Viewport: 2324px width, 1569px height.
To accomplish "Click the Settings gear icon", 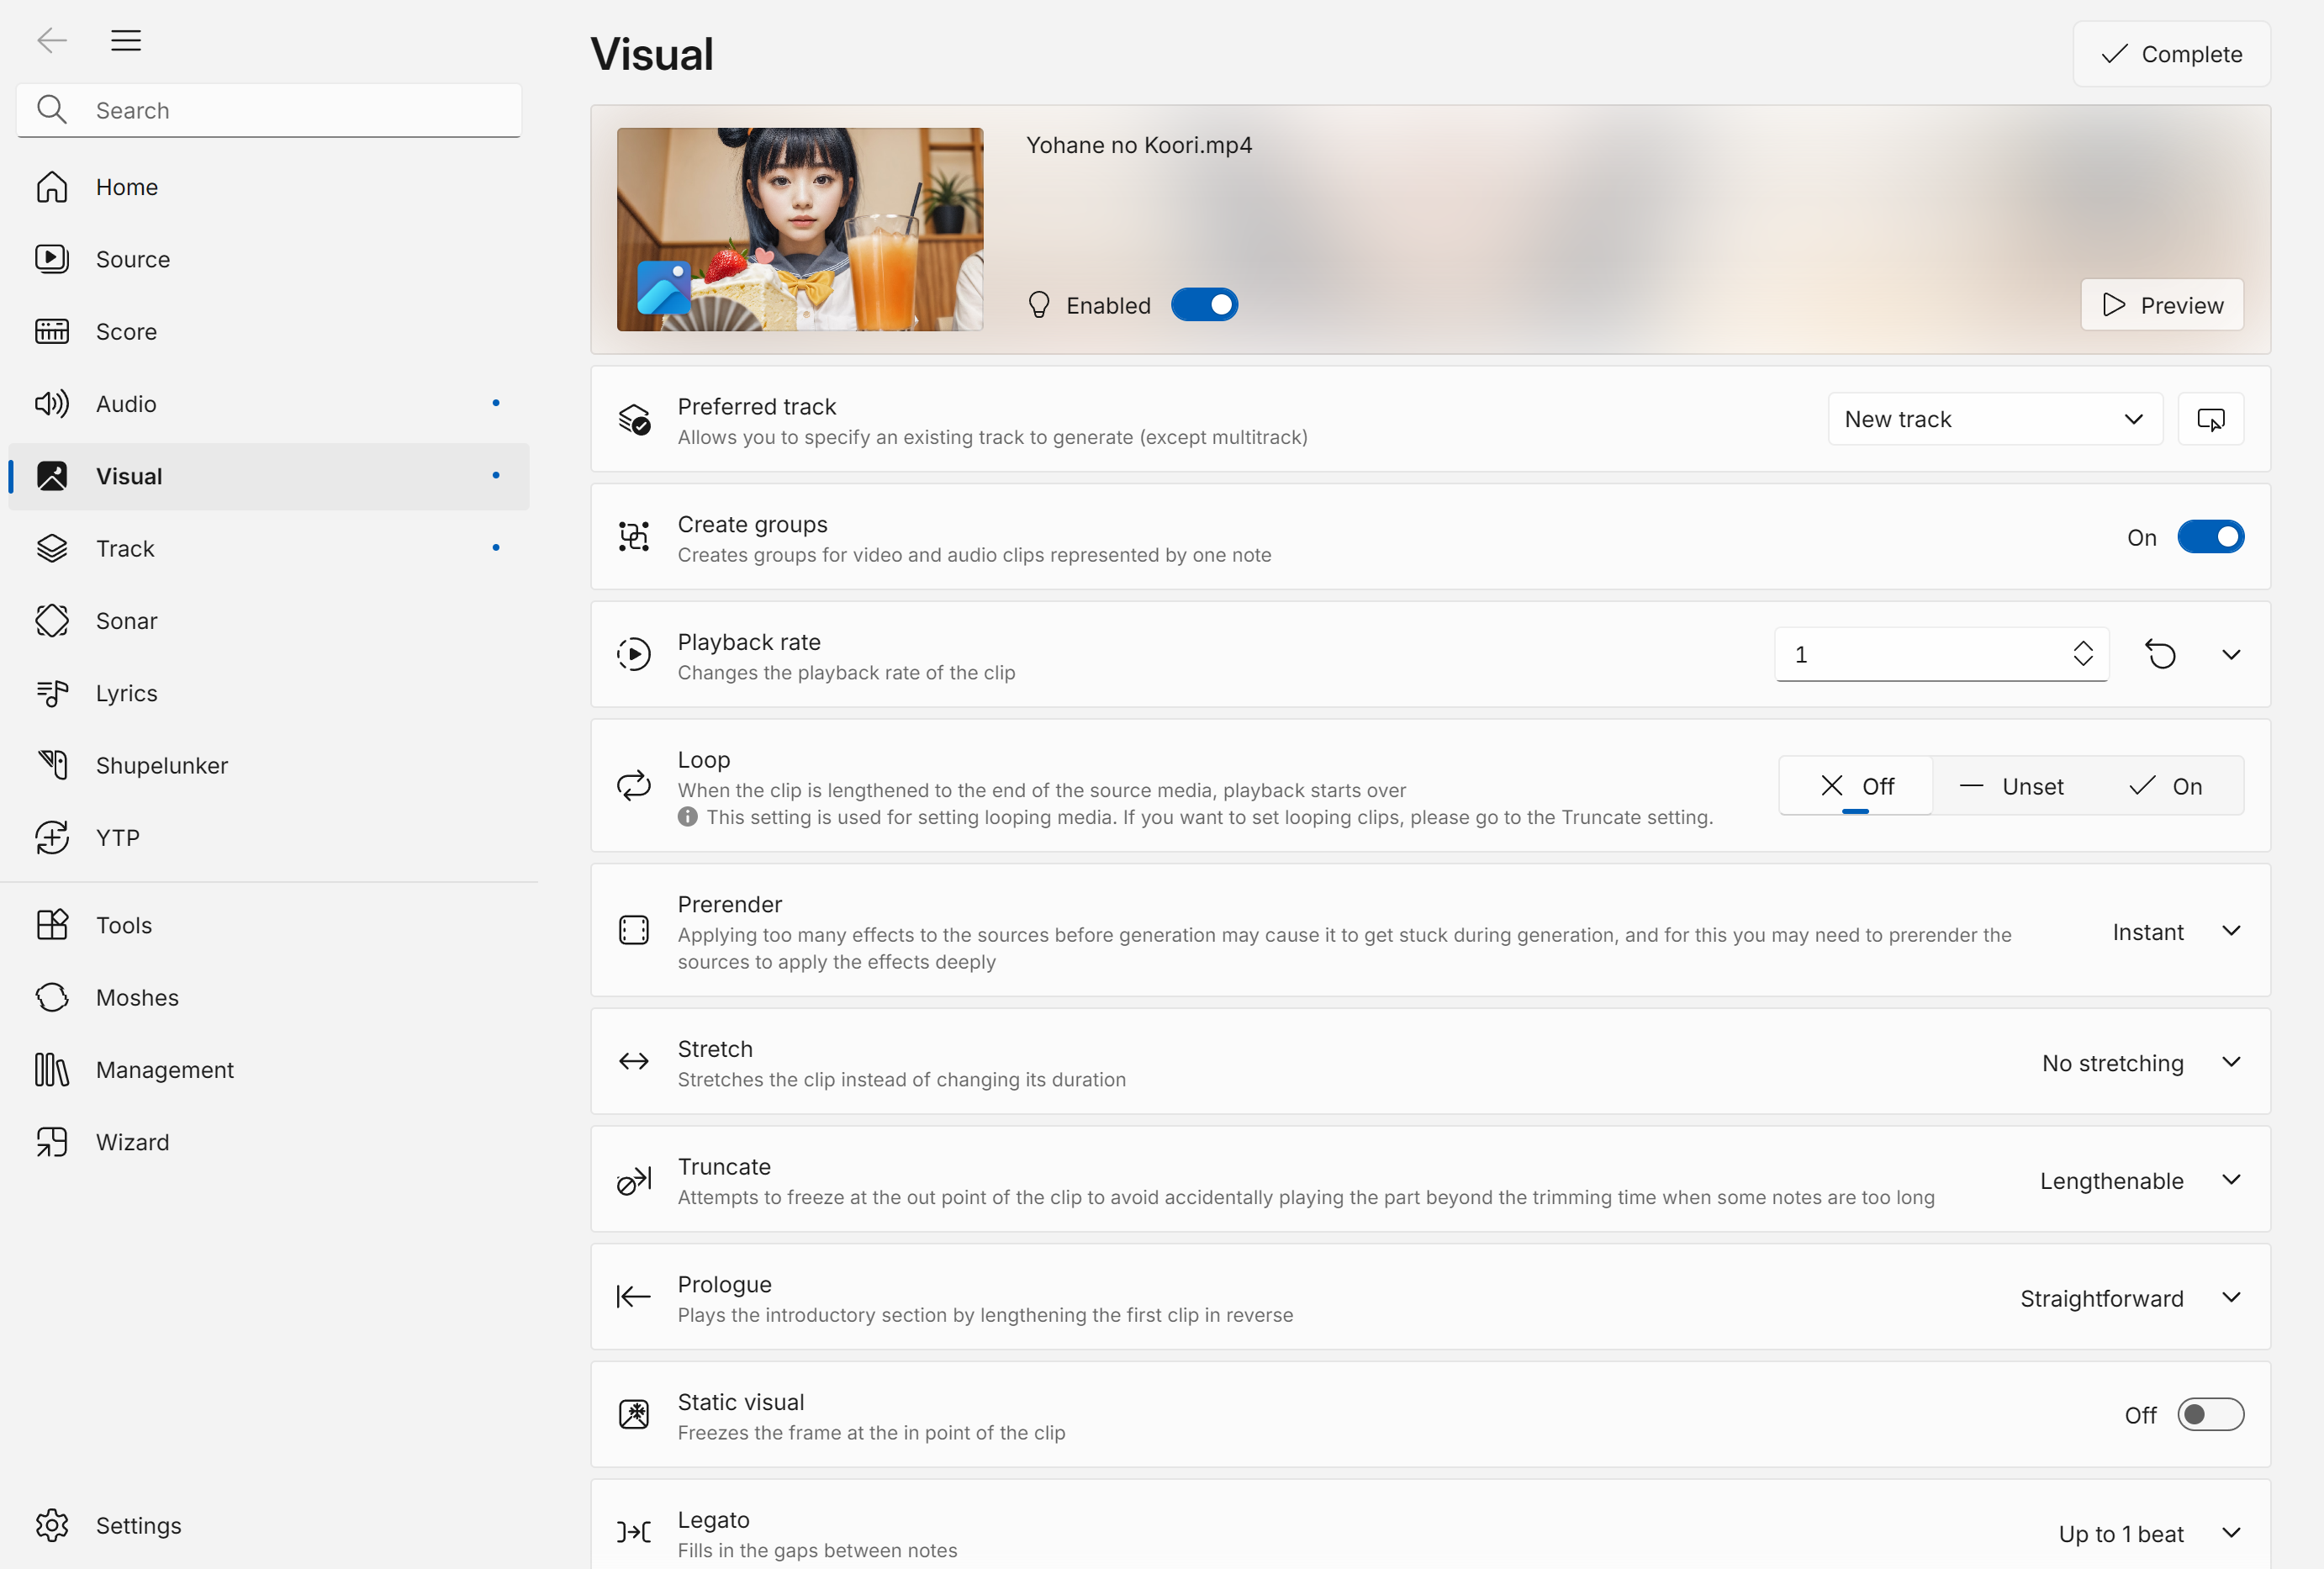I will click(52, 1525).
